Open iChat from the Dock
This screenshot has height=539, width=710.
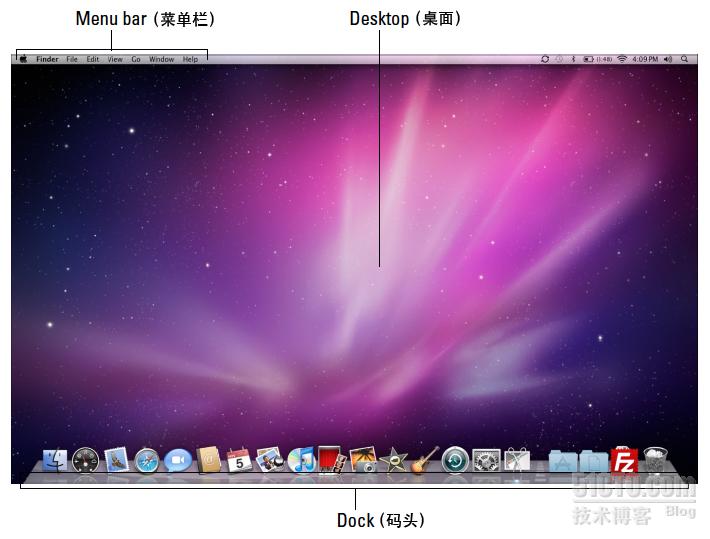(178, 461)
